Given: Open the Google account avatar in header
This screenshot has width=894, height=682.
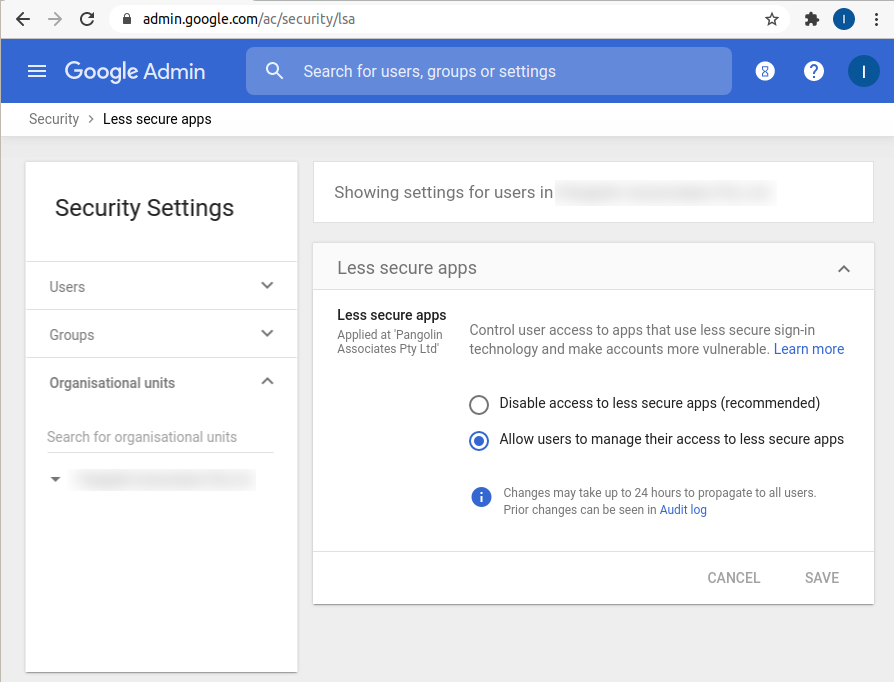Looking at the screenshot, I should click(x=862, y=71).
